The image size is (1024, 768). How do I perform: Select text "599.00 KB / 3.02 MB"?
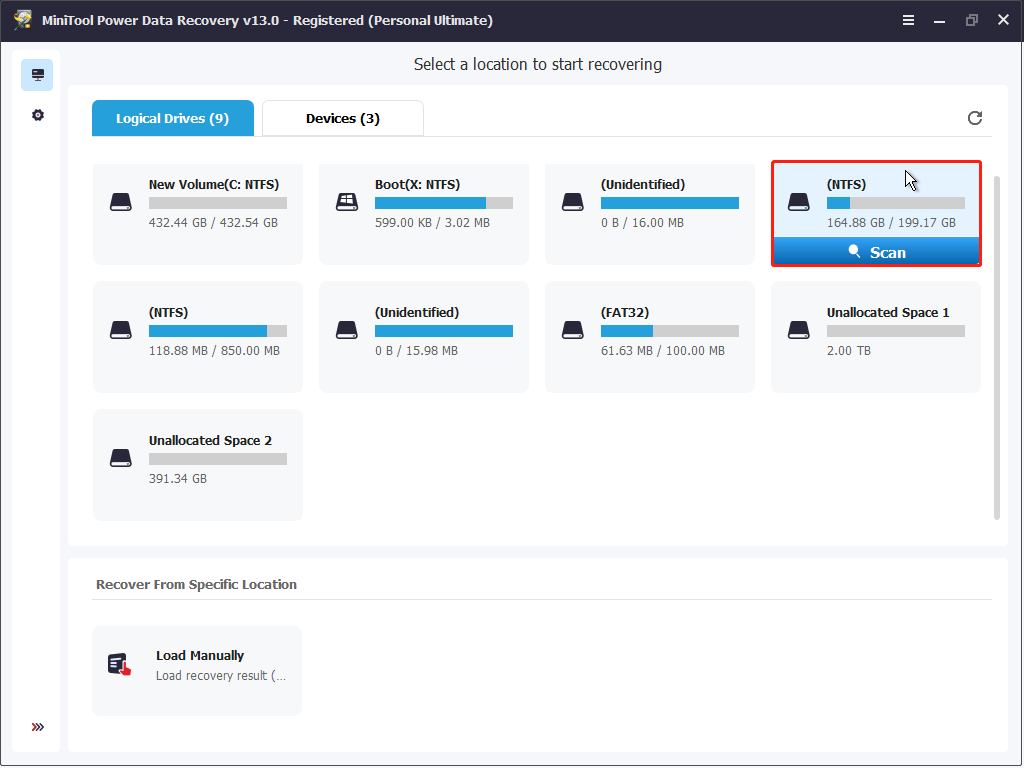pyautogui.click(x=432, y=223)
